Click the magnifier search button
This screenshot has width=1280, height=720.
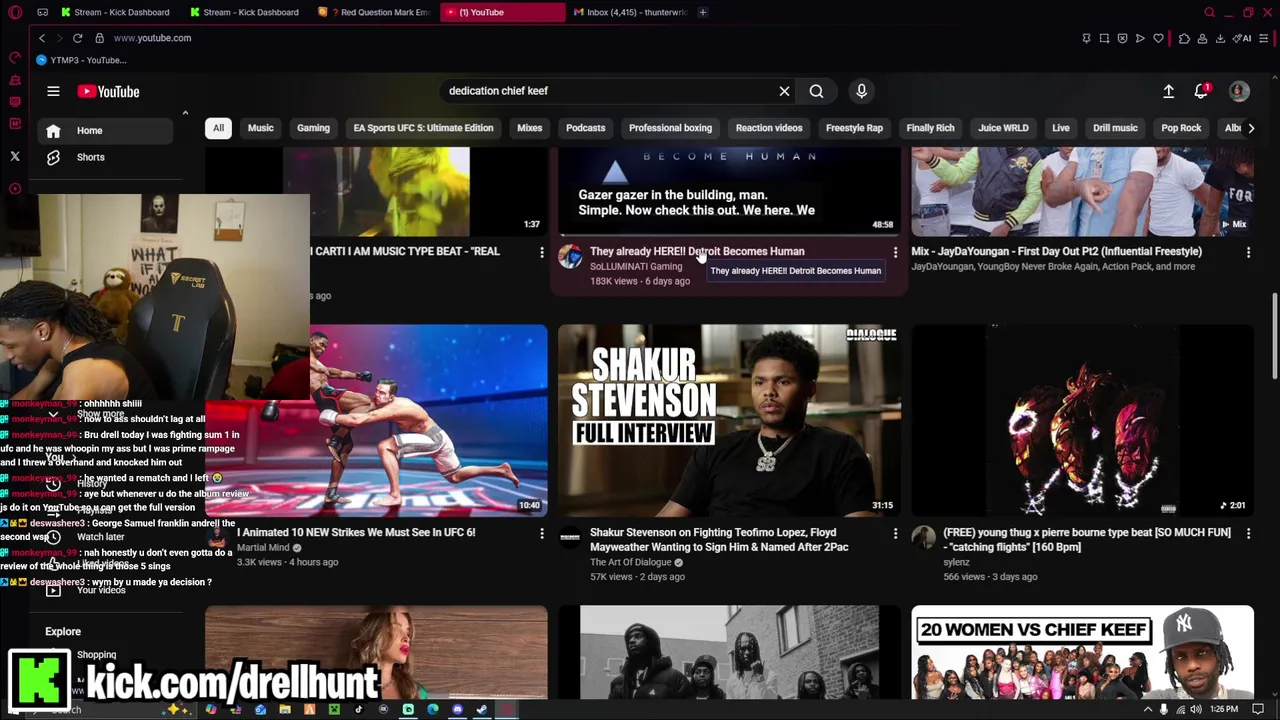click(x=816, y=91)
